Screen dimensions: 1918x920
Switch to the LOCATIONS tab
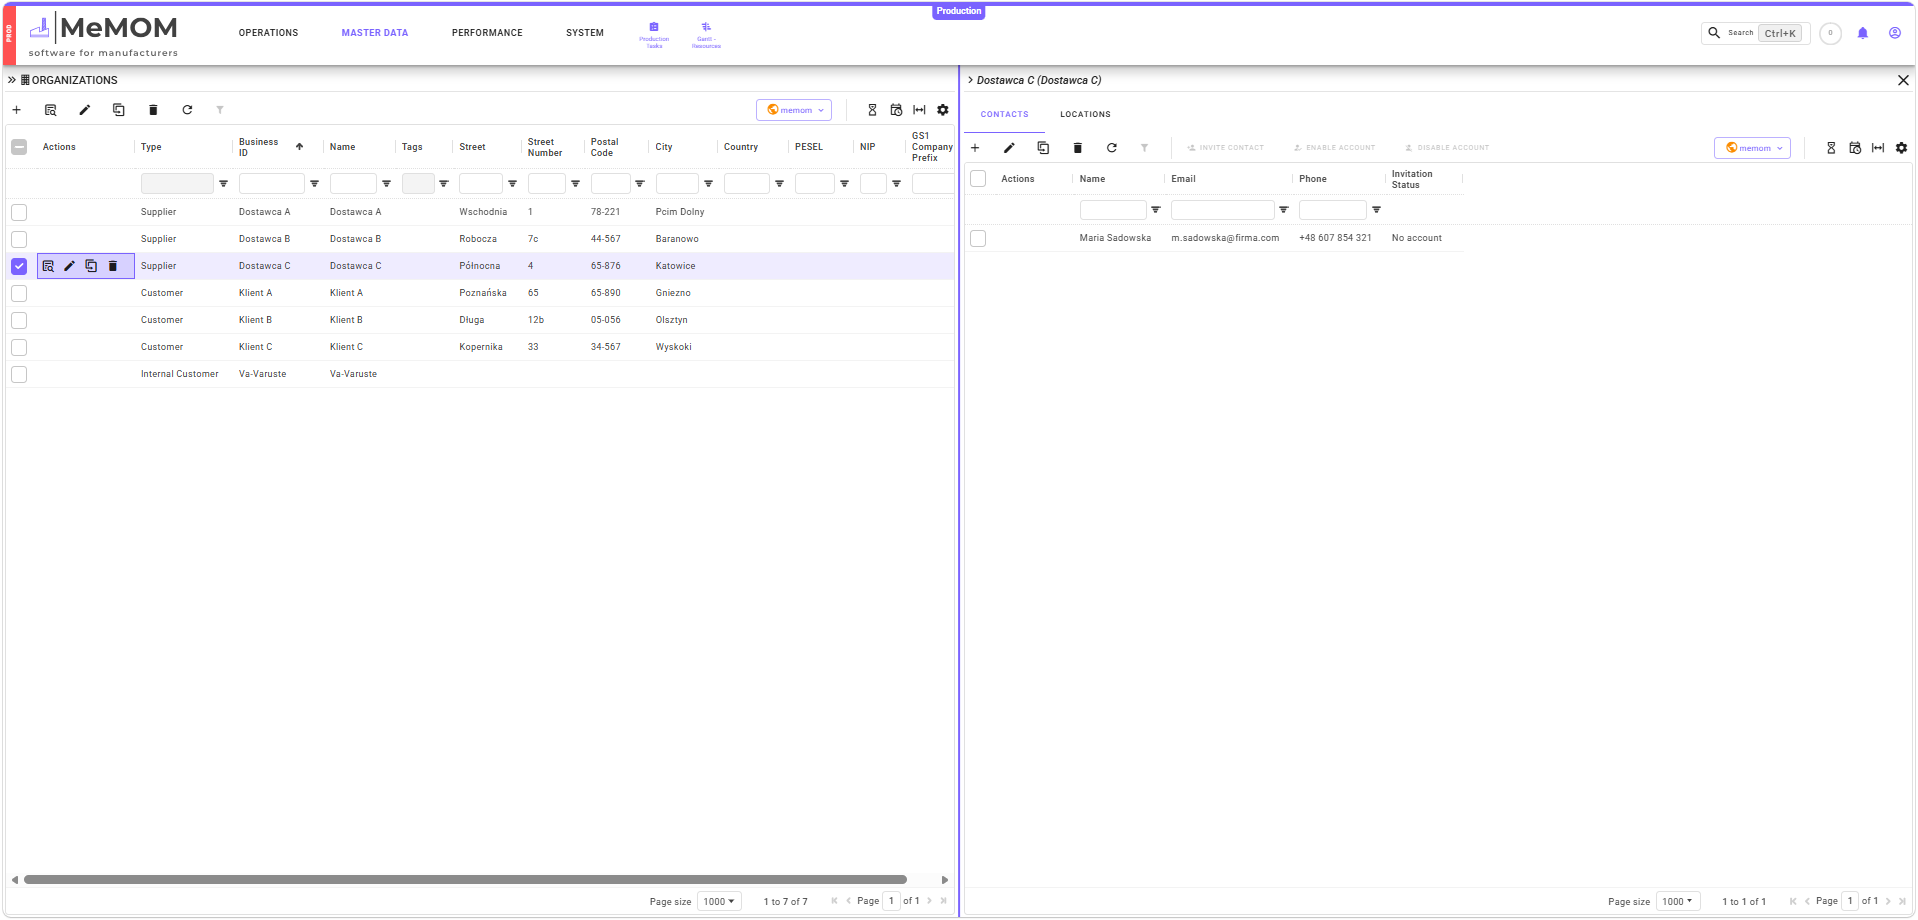click(1085, 115)
